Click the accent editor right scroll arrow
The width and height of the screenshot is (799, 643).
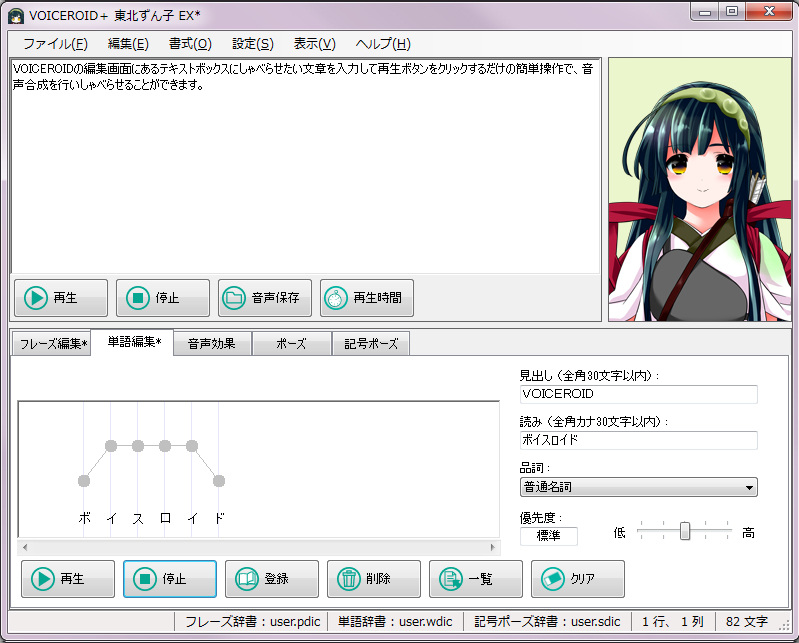pyautogui.click(x=492, y=547)
